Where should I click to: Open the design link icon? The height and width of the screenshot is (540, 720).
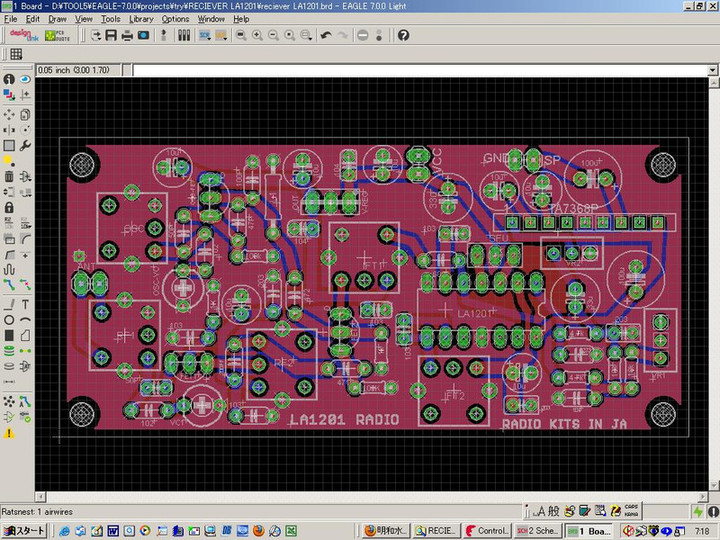[x=25, y=35]
